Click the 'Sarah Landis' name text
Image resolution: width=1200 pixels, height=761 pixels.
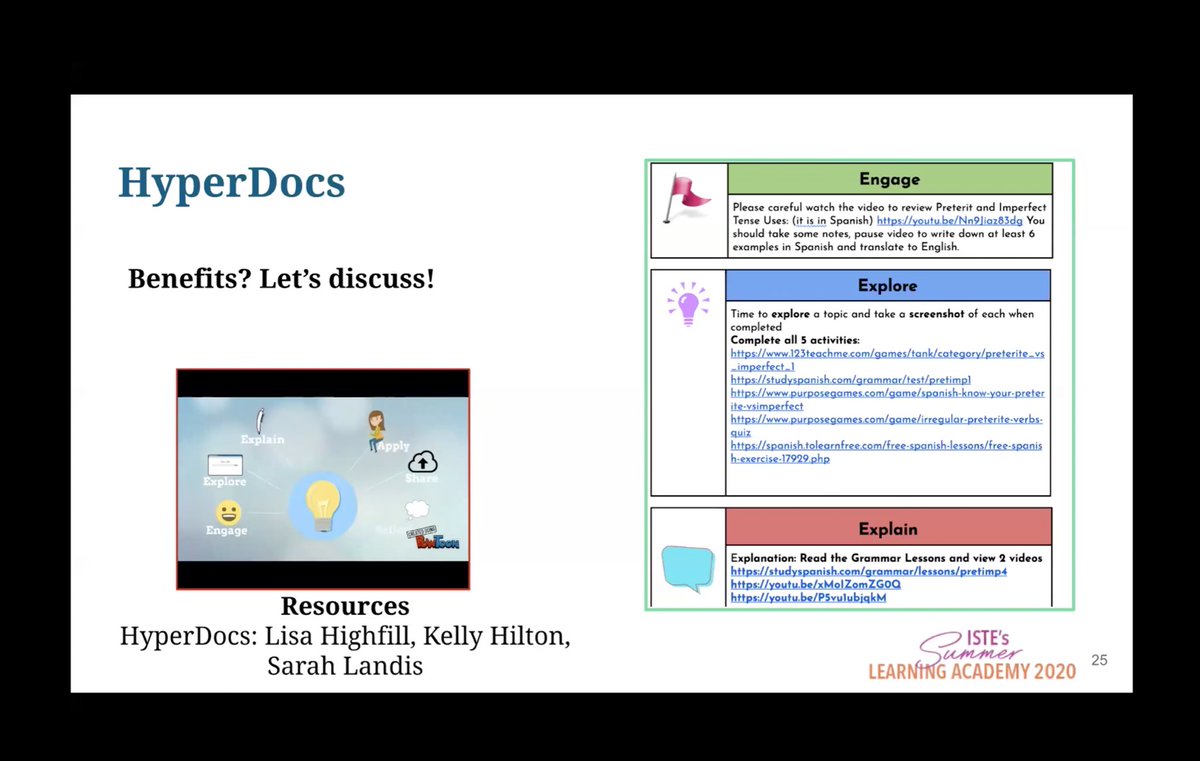(x=345, y=665)
